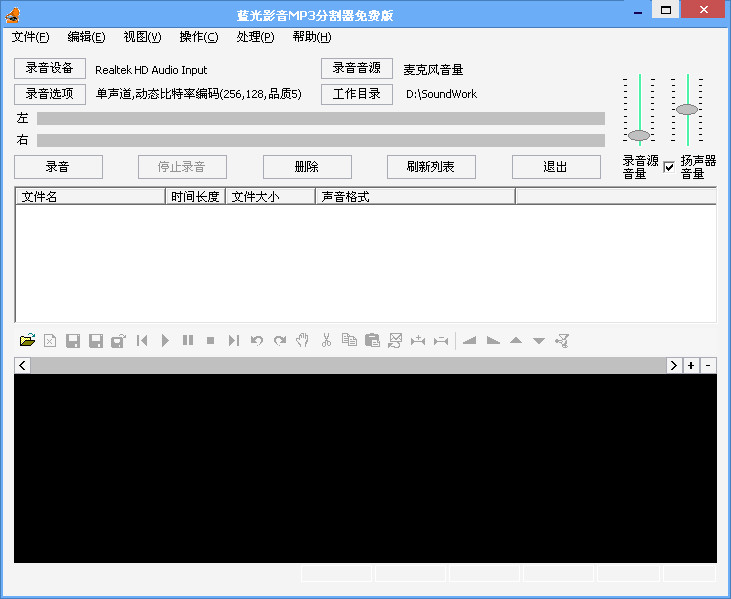
Task: Click the fade-in ramp icon
Action: click(469, 341)
